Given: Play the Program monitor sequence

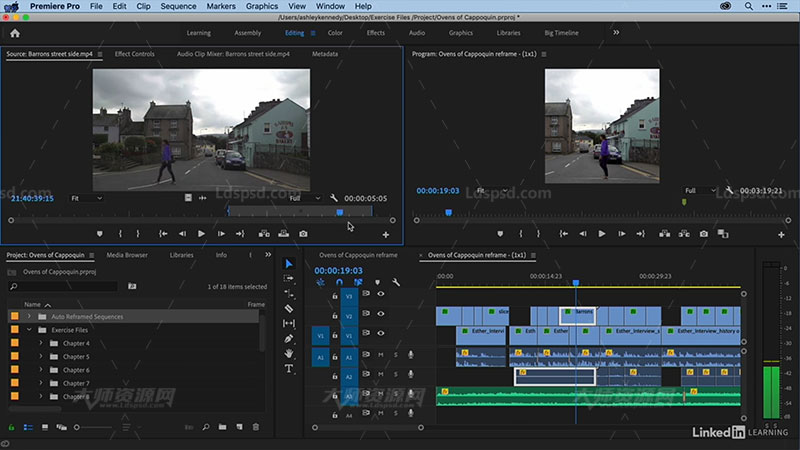Looking at the screenshot, I should [x=602, y=234].
